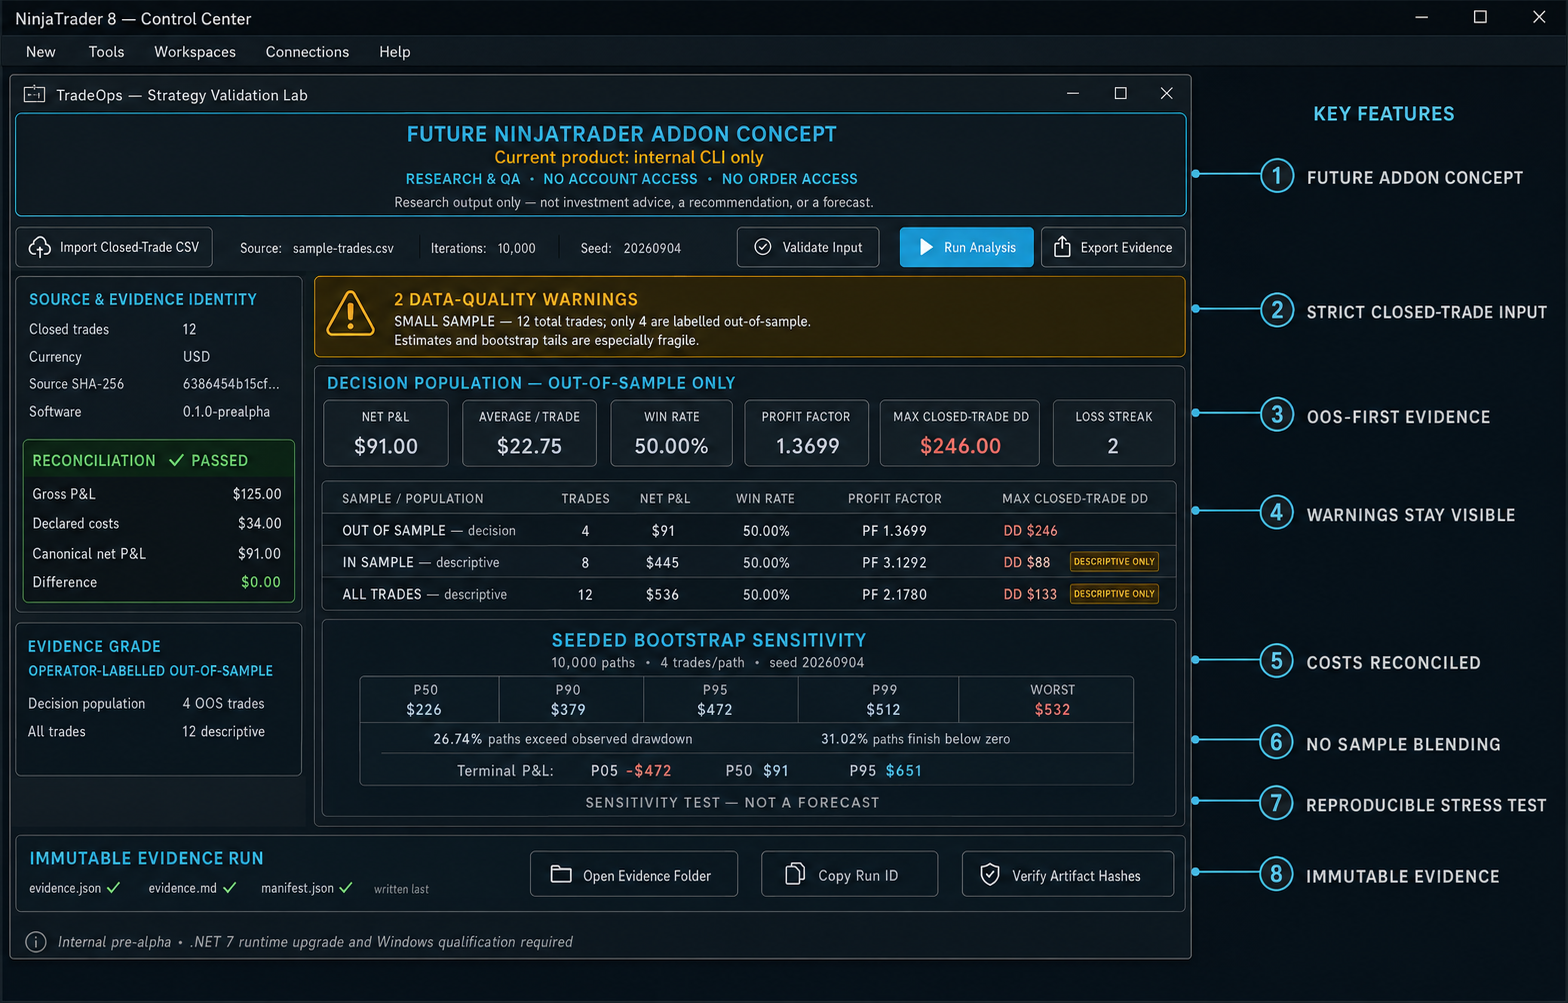This screenshot has width=1568, height=1003.
Task: Click the Difference value $0.00
Action: click(x=261, y=582)
